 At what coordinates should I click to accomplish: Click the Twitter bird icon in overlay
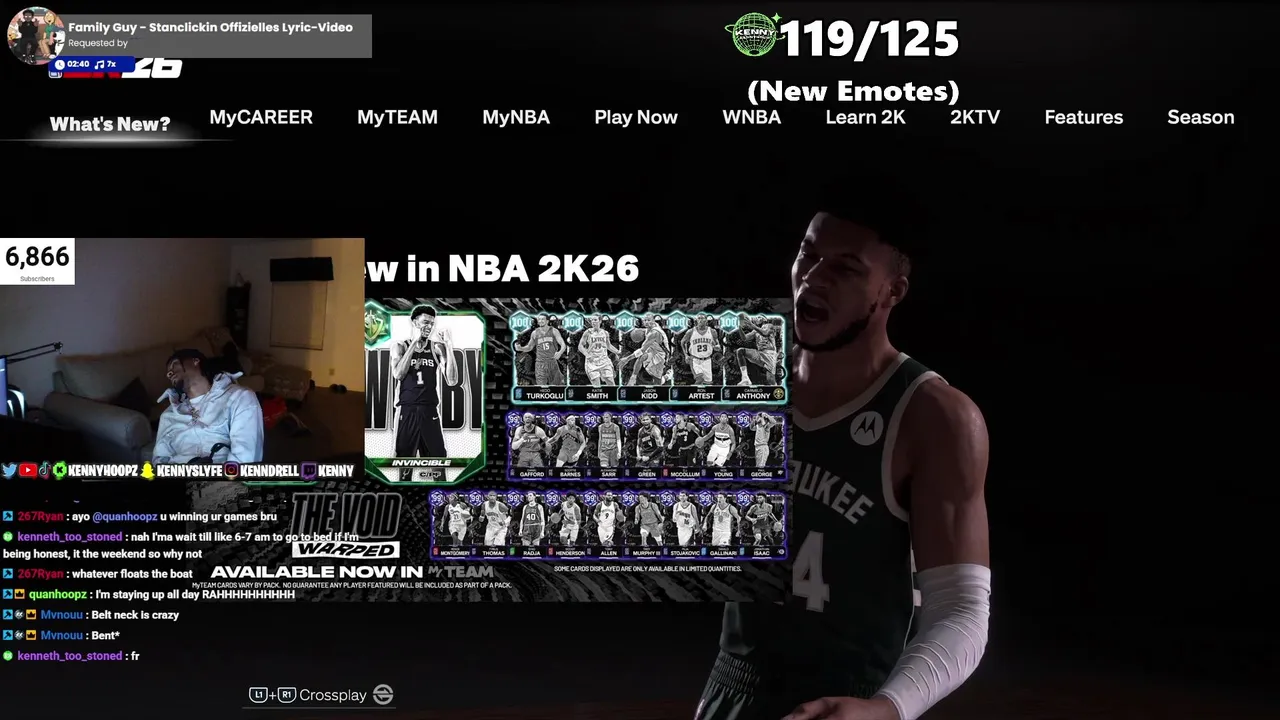coord(9,470)
